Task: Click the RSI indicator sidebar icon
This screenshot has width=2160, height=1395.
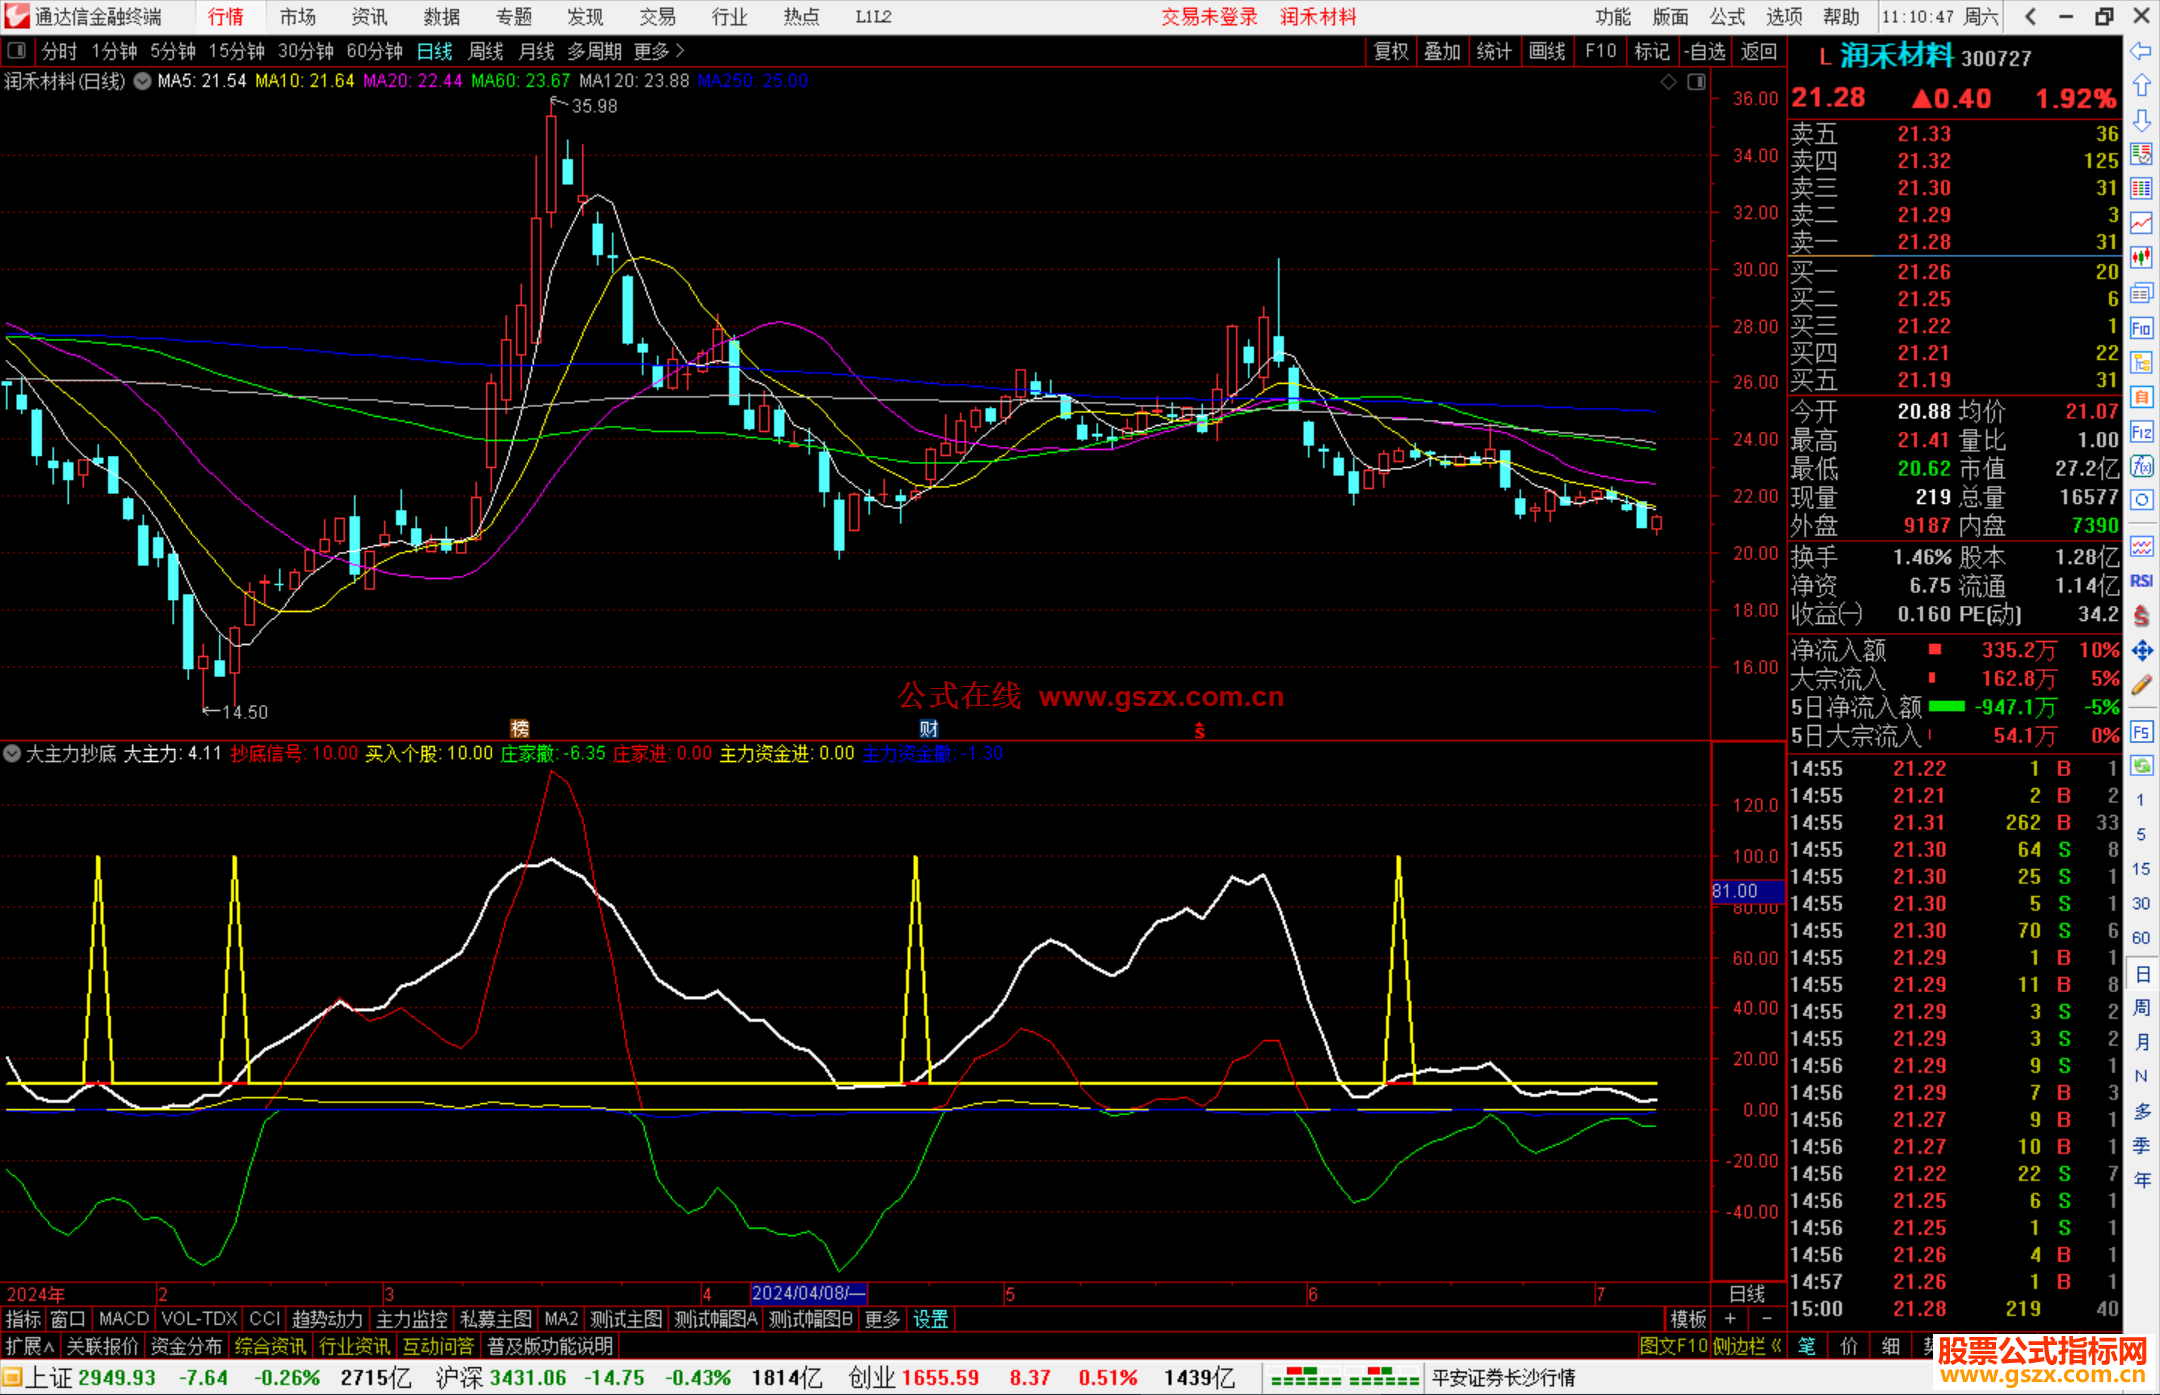Action: 2141,581
